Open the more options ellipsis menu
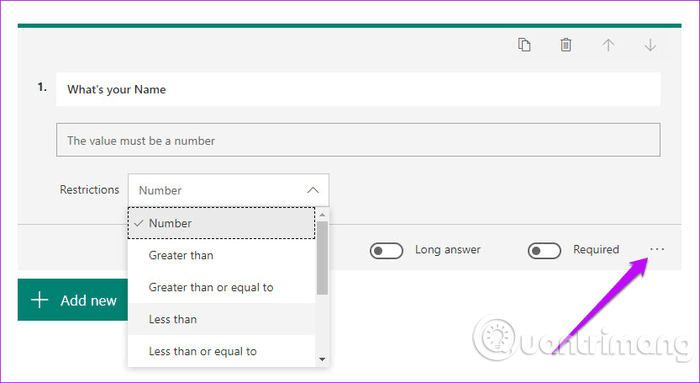The image size is (700, 383). 657,249
